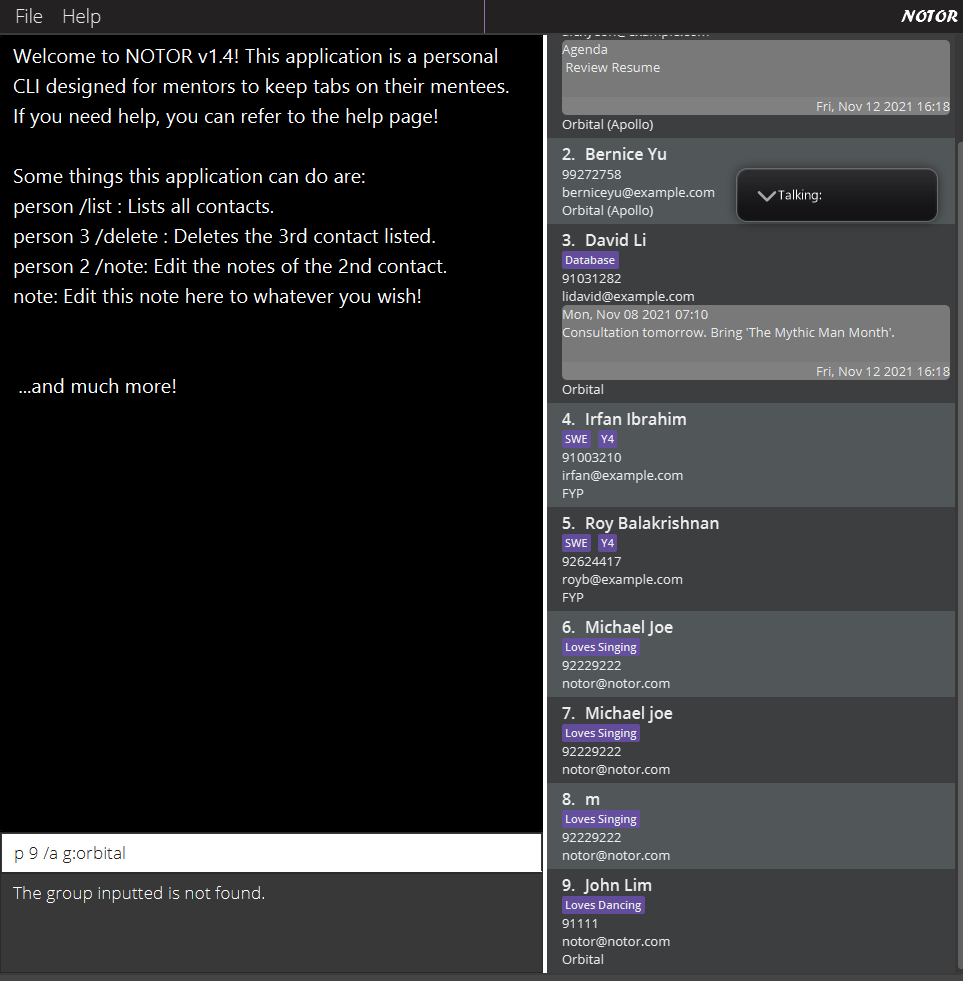The height and width of the screenshot is (981, 963).
Task: Click phone number 91031282
Action: 591,278
